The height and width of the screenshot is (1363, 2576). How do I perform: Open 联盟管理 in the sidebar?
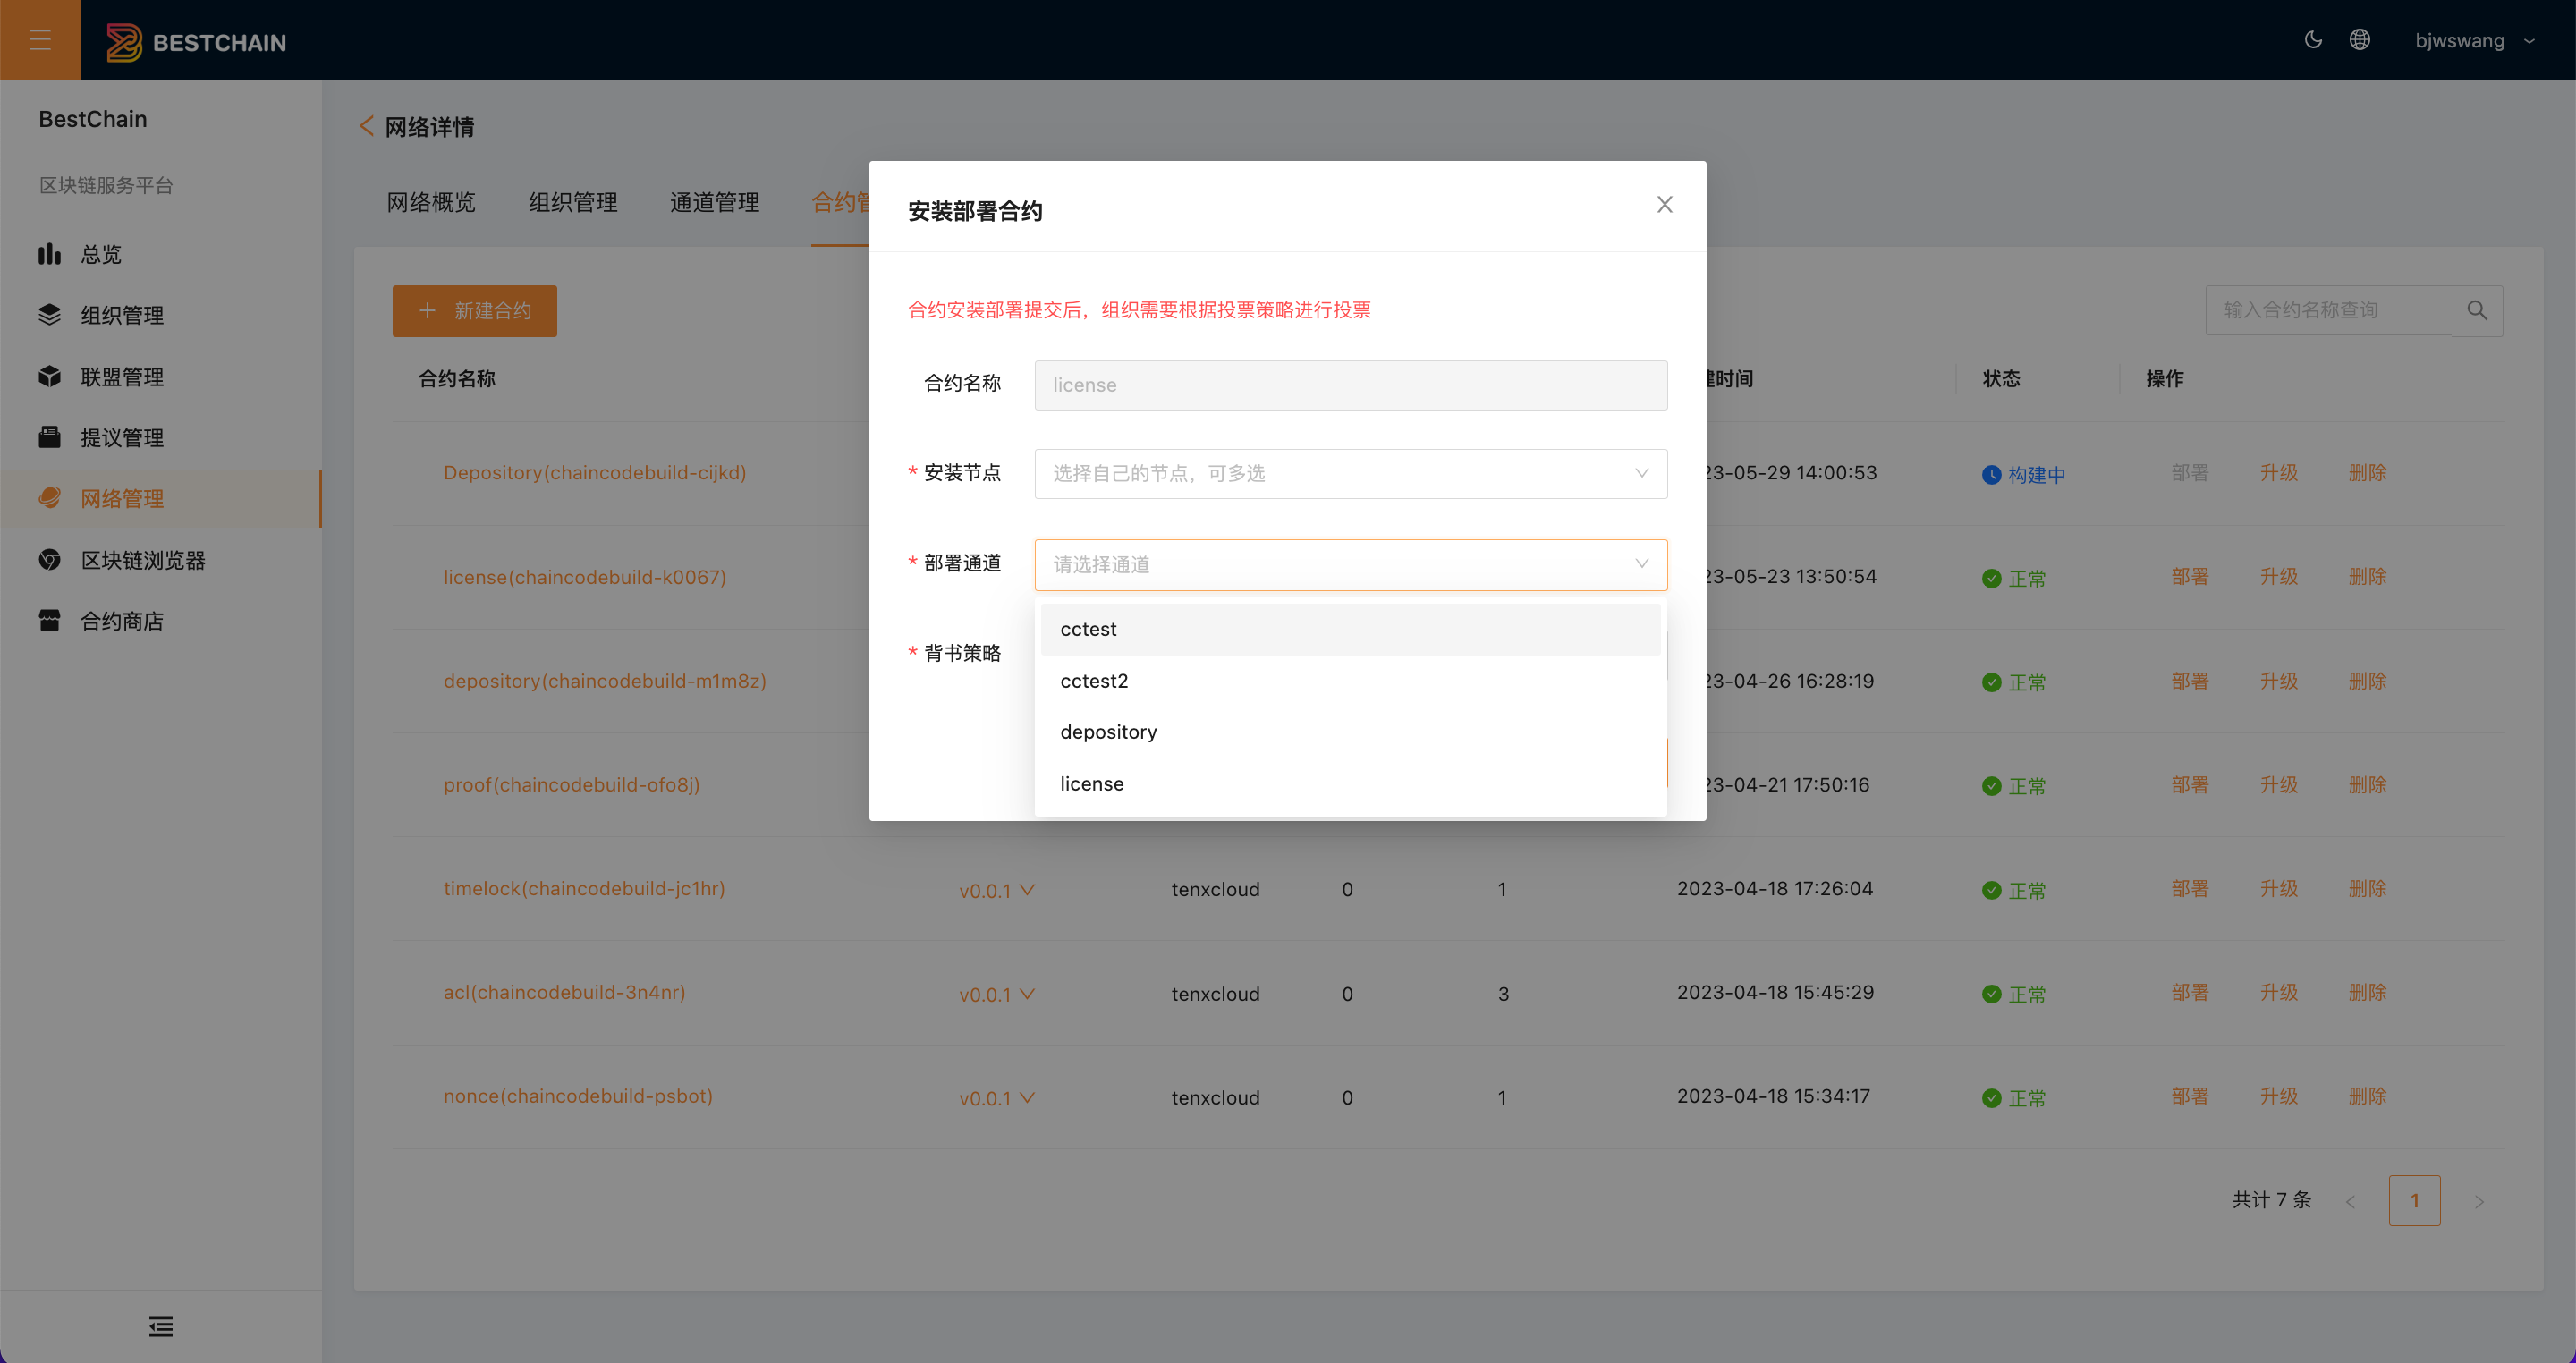(160, 377)
